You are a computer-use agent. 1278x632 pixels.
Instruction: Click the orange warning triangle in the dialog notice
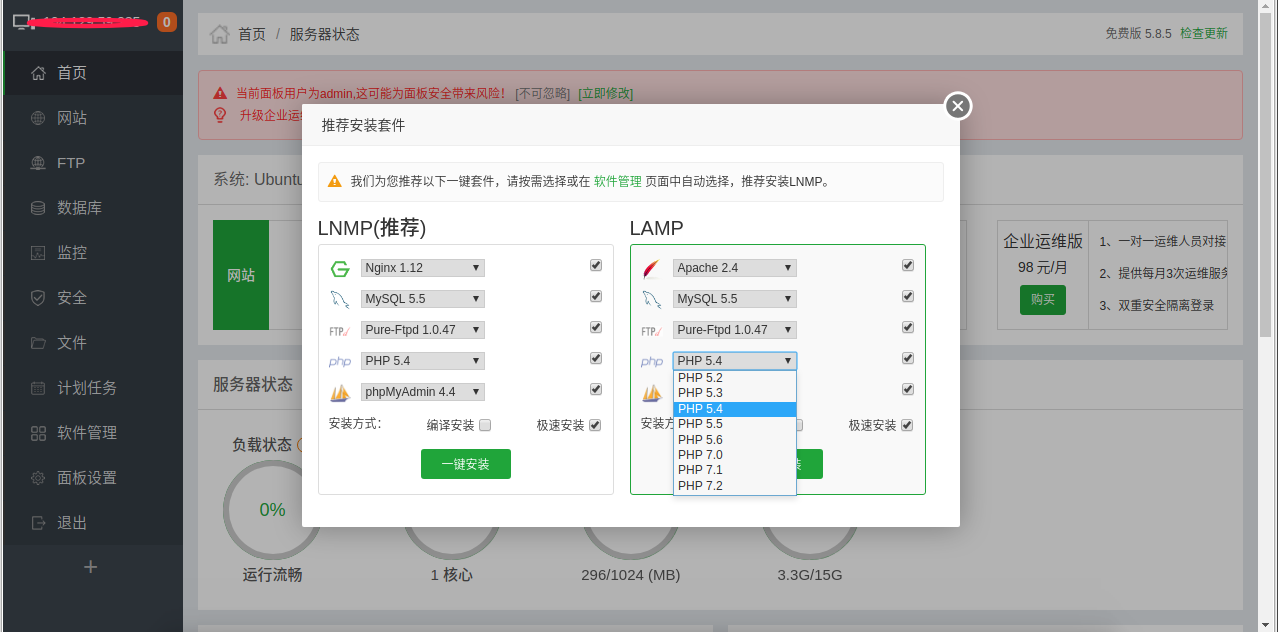336,182
